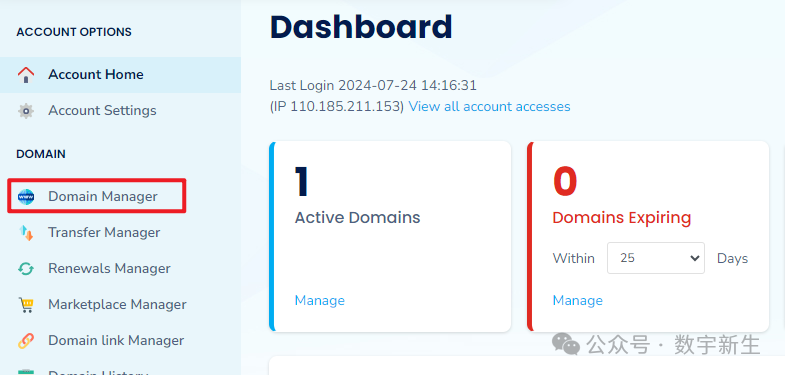Click the IP 110.185.211.153 text
Image resolution: width=785 pixels, height=375 pixels.
coord(336,107)
